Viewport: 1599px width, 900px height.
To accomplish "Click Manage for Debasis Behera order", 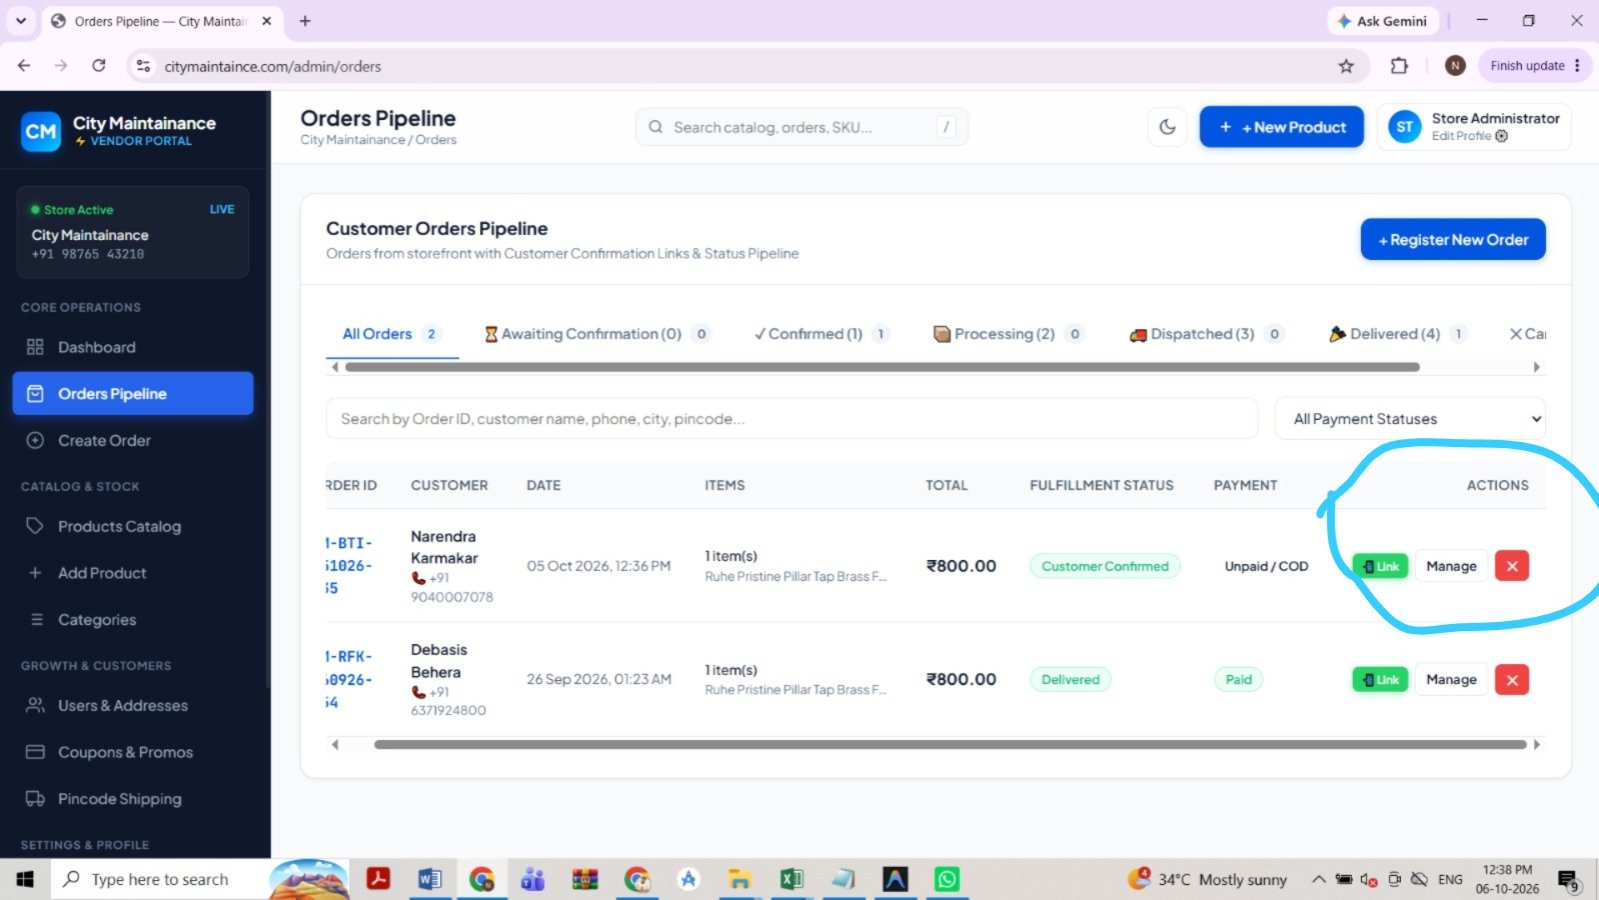I will click(1451, 680).
